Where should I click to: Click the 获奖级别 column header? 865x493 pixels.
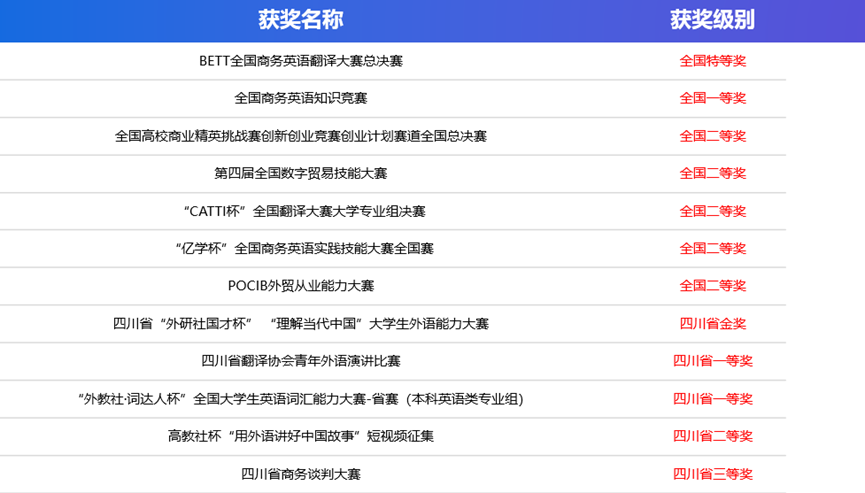[x=712, y=20]
